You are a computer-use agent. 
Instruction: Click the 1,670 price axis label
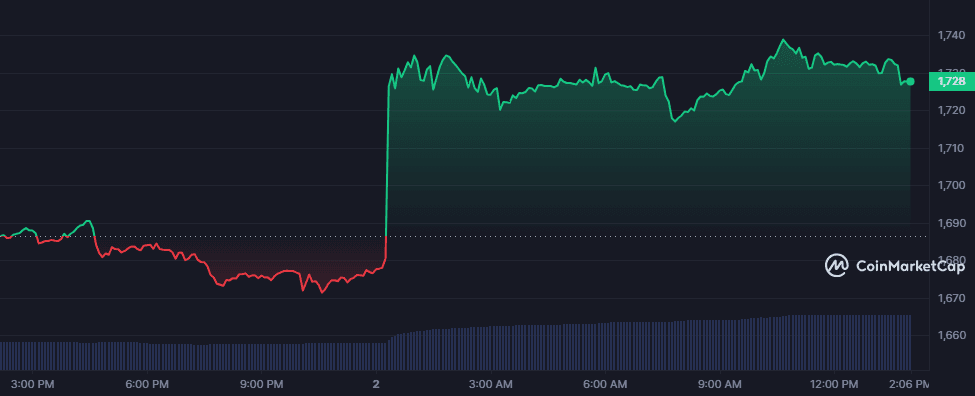[951, 298]
